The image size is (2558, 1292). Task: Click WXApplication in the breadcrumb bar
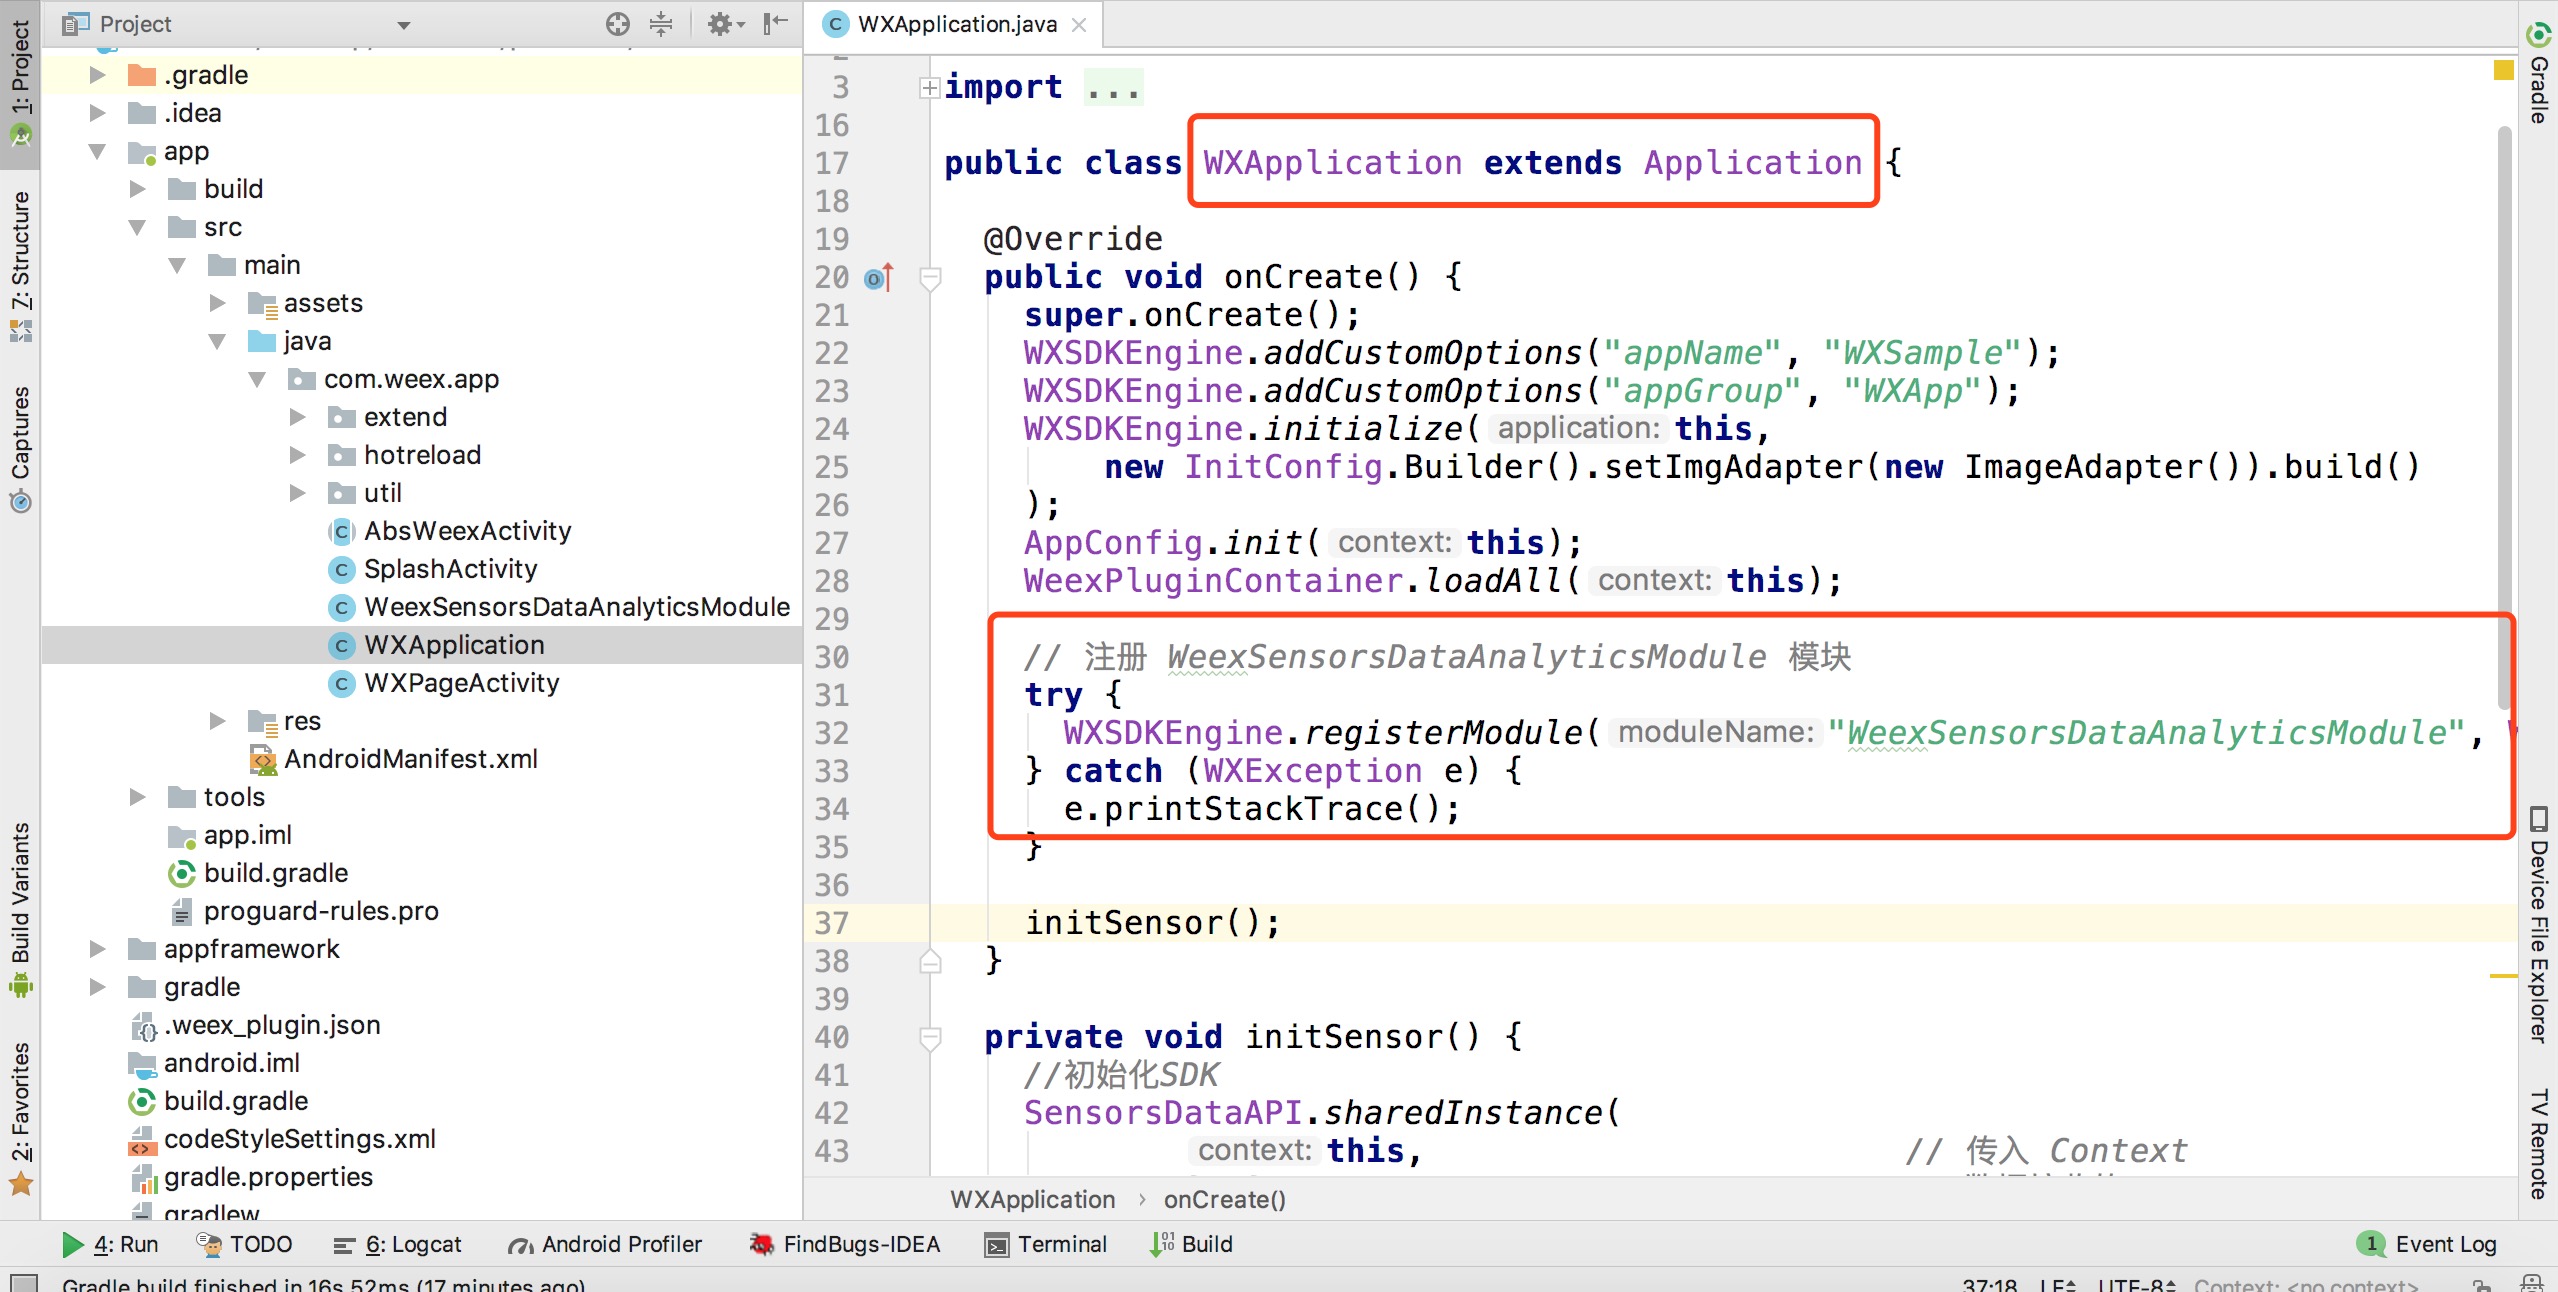(x=1032, y=1199)
